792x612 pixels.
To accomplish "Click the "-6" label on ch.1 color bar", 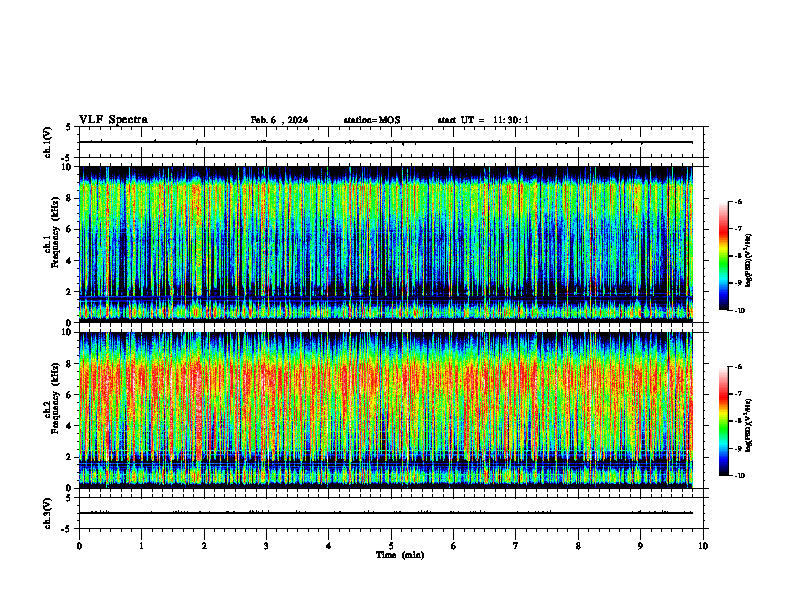I will pyautogui.click(x=739, y=202).
